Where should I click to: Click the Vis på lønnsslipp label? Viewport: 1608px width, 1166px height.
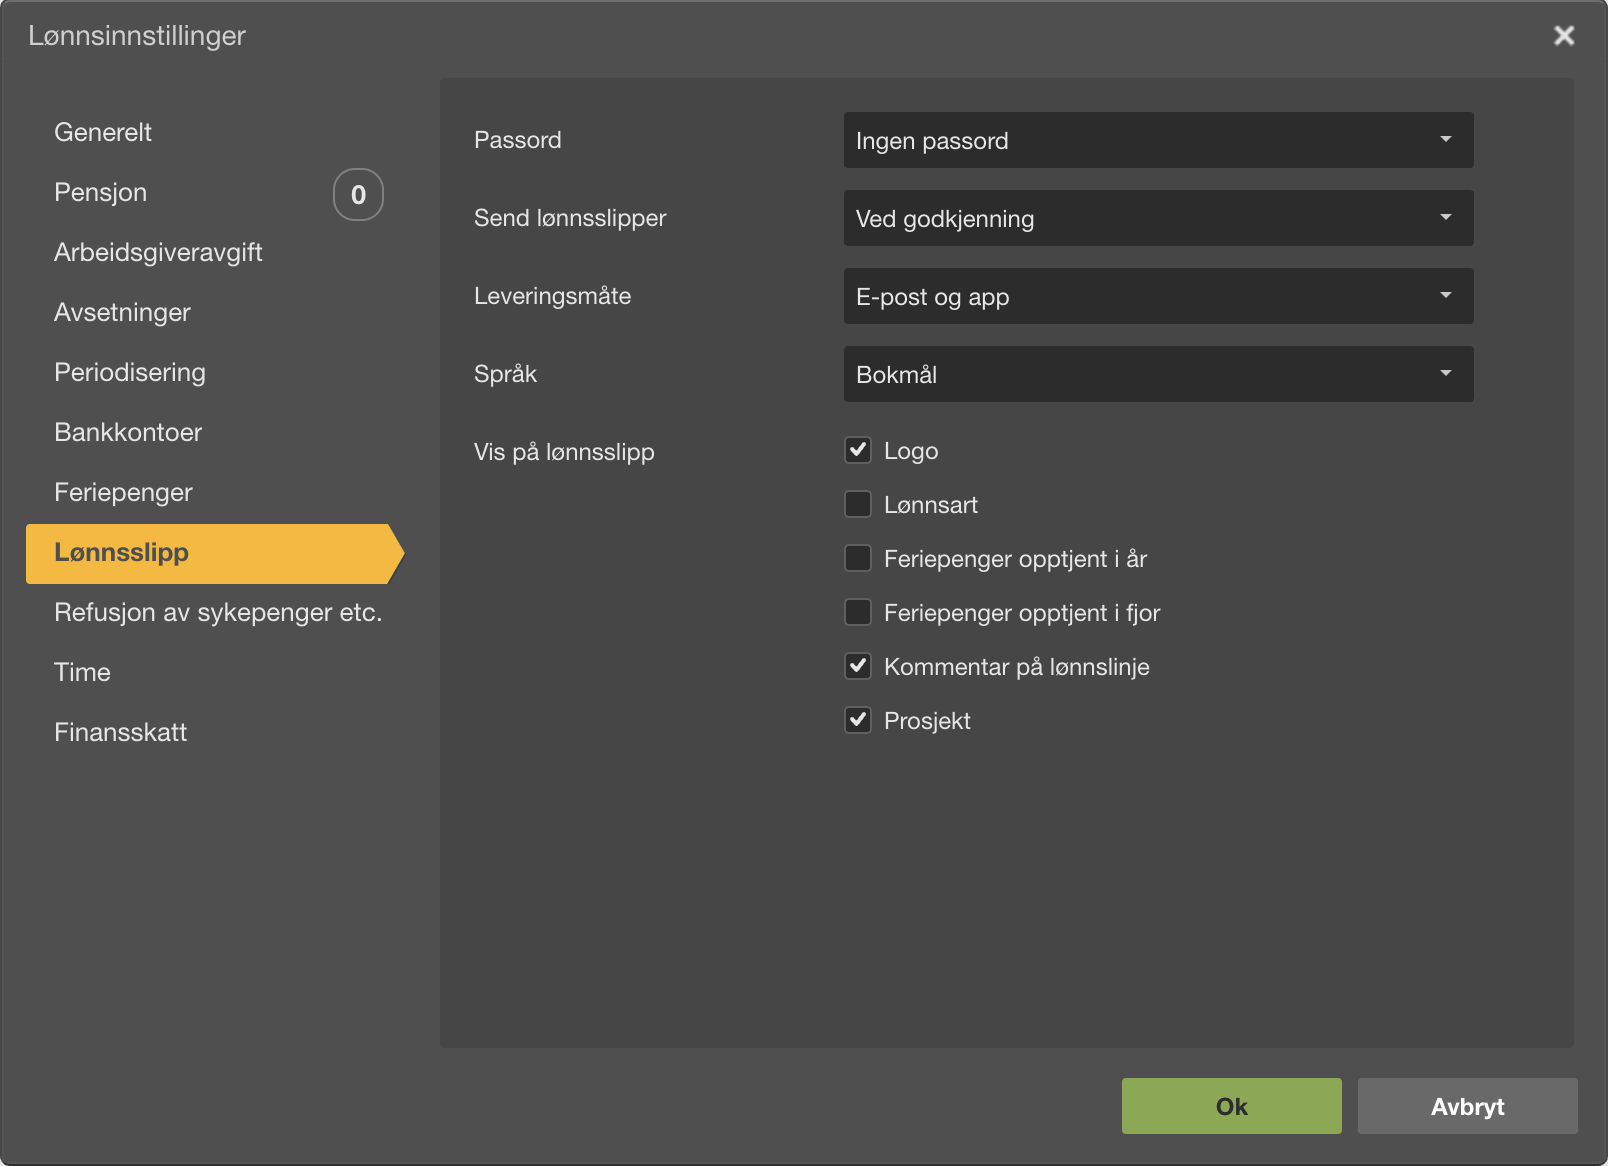(564, 452)
